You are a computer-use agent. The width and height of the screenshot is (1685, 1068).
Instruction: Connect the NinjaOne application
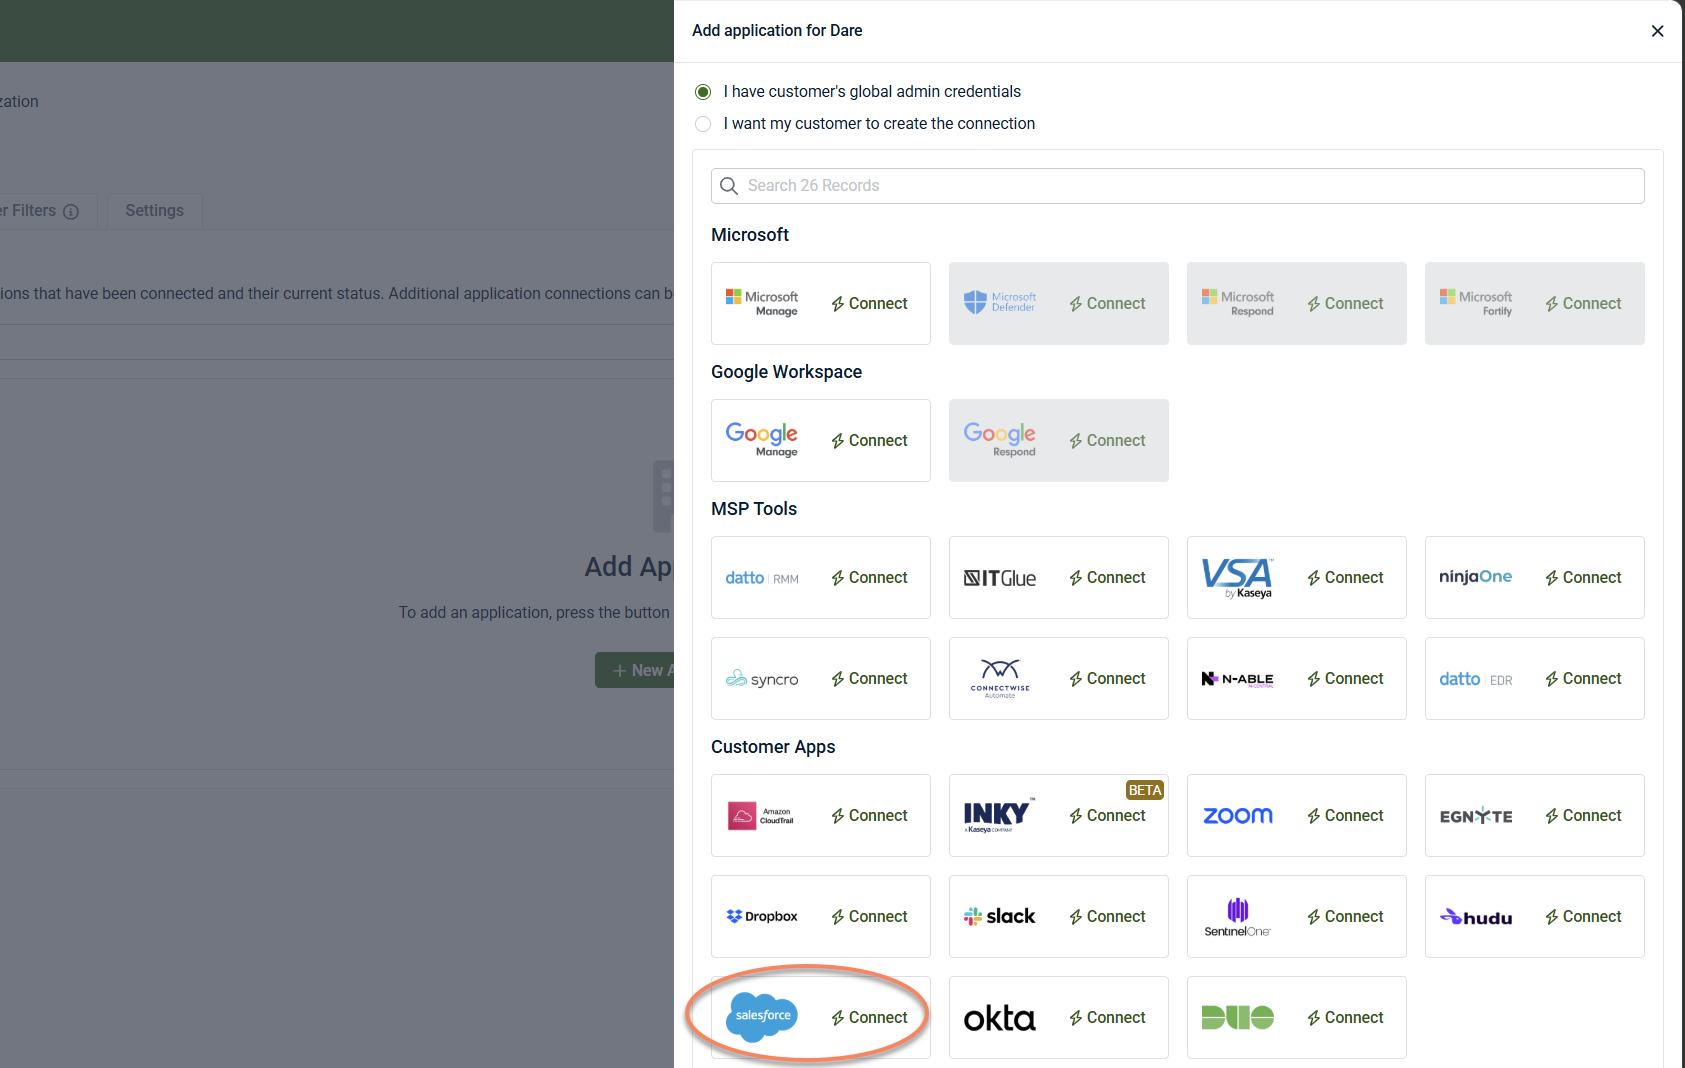tap(1583, 578)
